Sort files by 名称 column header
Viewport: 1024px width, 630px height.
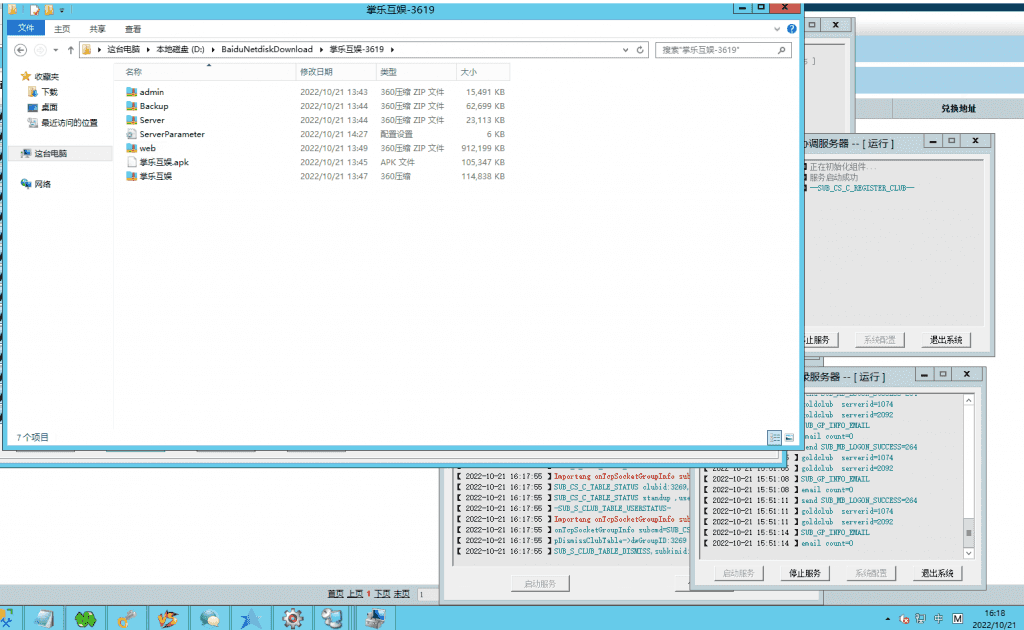tap(205, 72)
